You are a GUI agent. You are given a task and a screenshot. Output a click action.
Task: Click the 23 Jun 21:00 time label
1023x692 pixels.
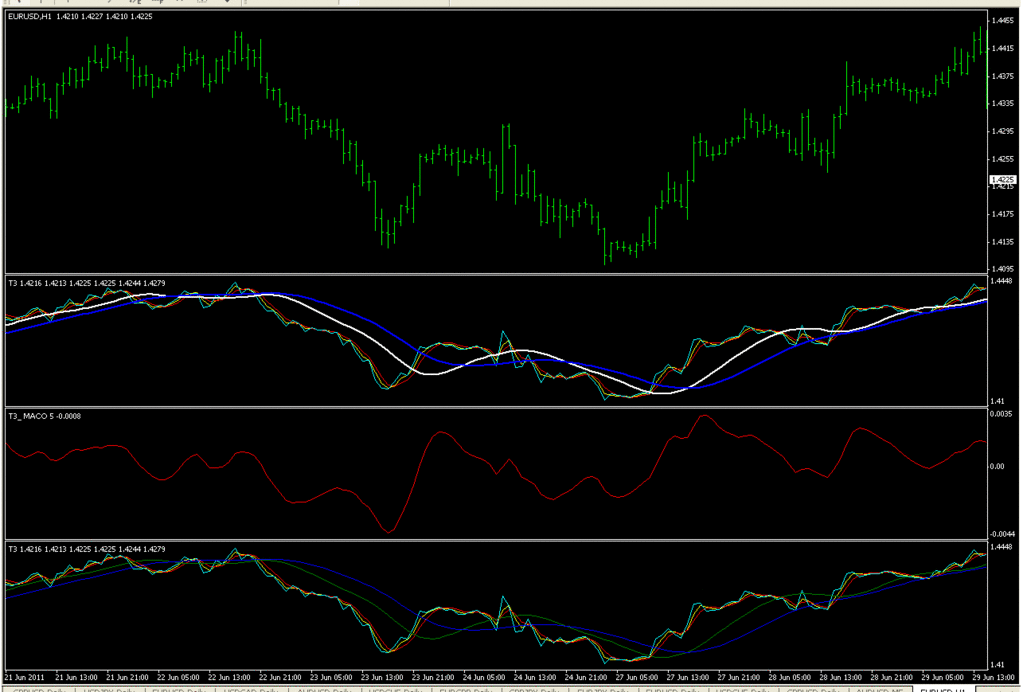[x=433, y=678]
